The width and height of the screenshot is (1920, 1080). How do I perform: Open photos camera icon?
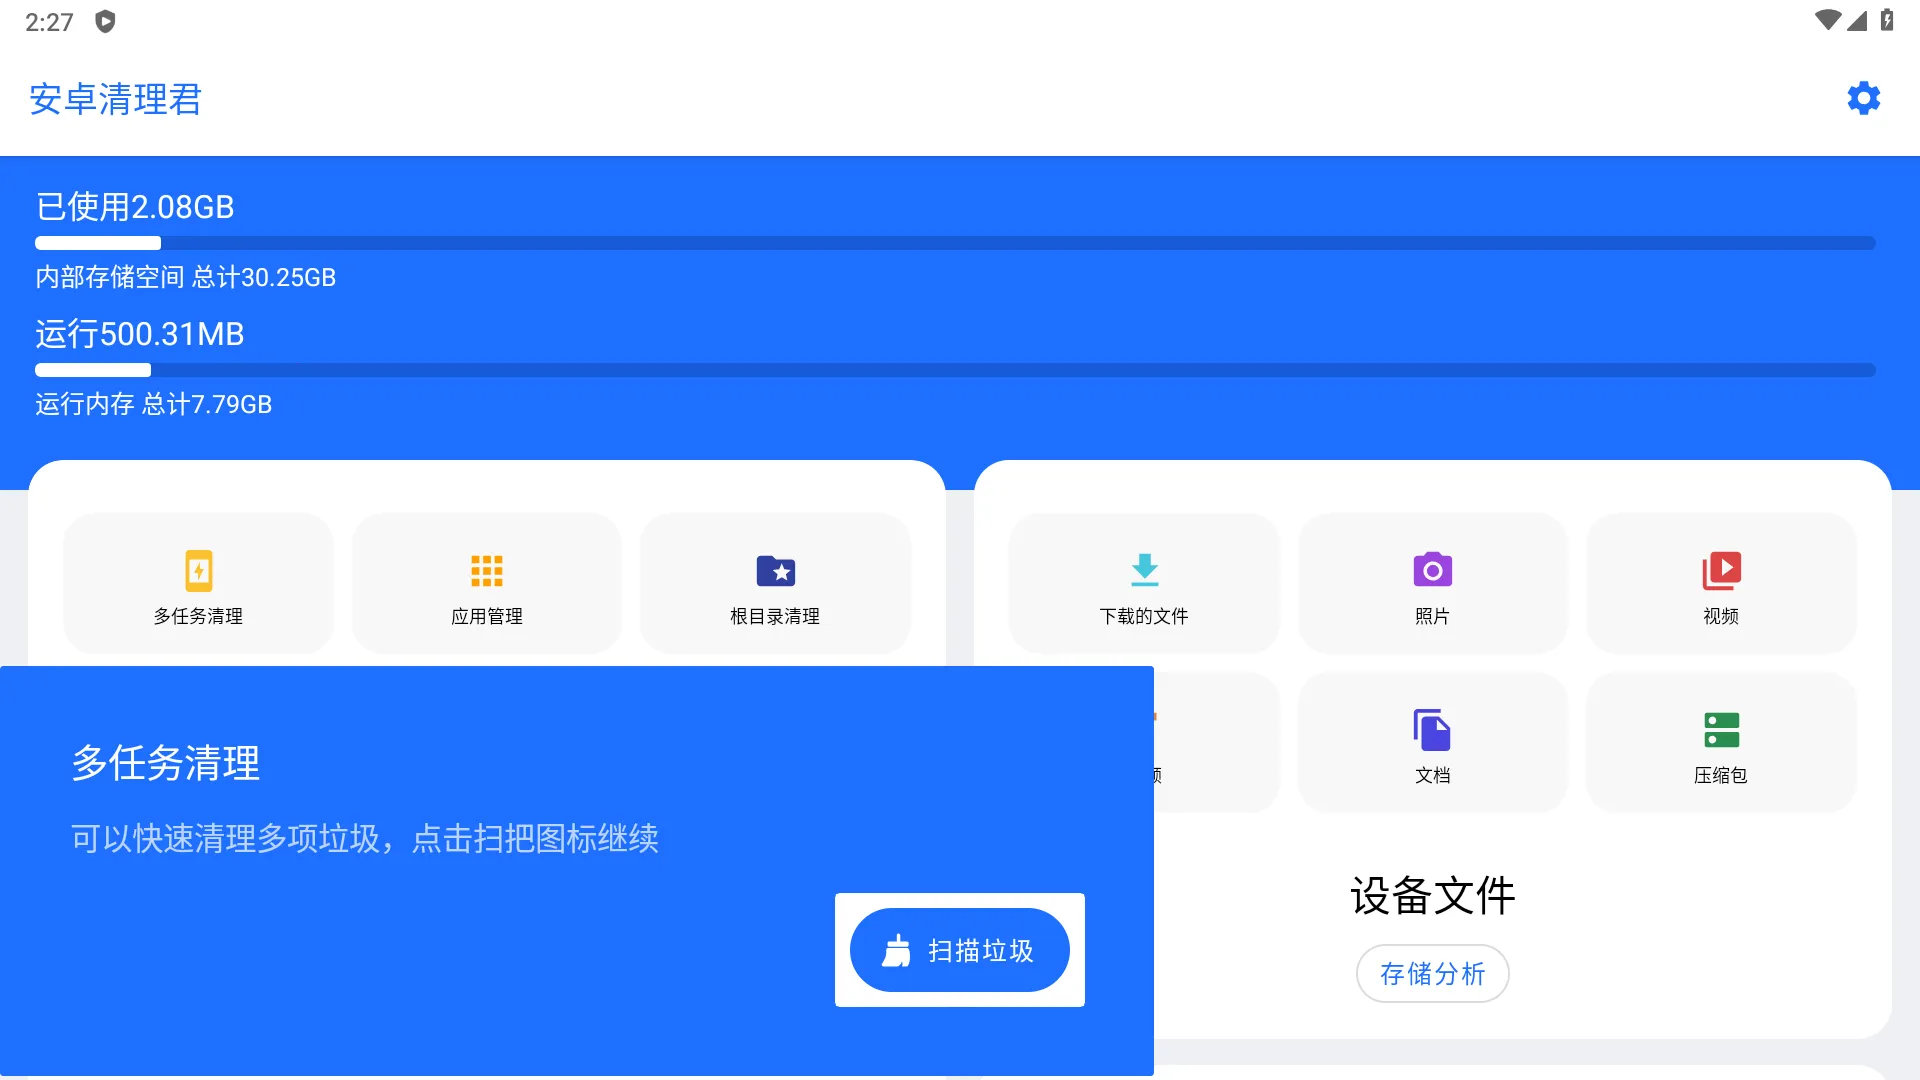[1432, 571]
